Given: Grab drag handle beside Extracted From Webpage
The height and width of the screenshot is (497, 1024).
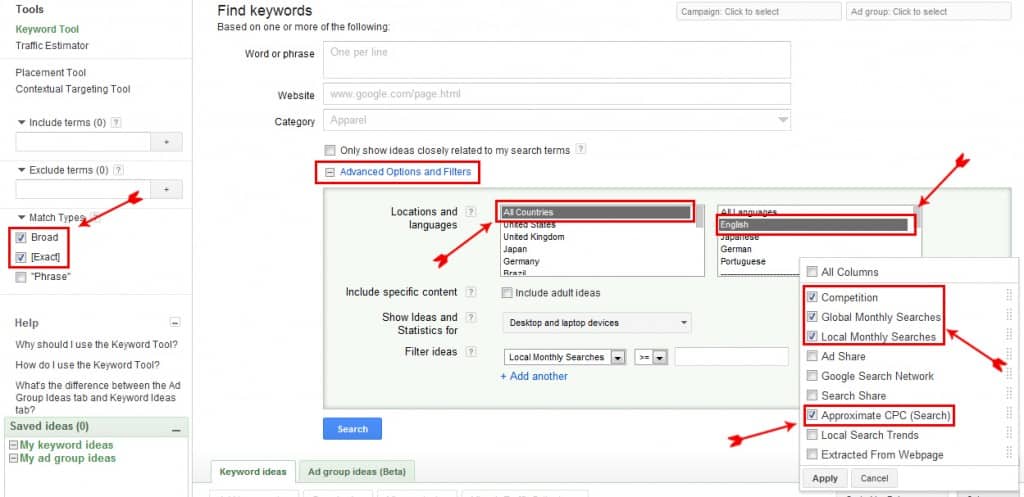Looking at the screenshot, I should (x=1009, y=454).
